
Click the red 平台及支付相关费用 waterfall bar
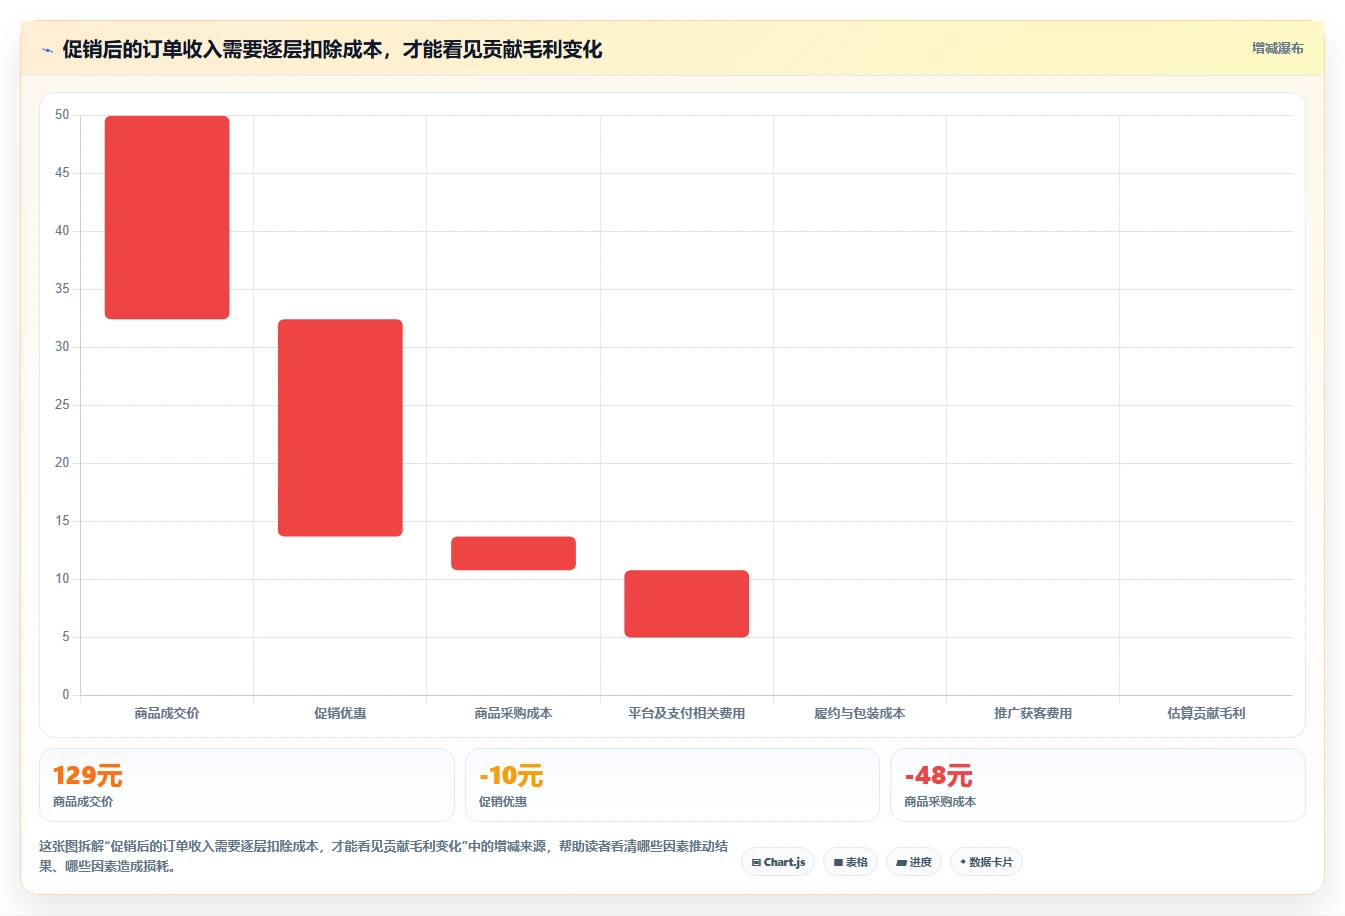point(686,604)
